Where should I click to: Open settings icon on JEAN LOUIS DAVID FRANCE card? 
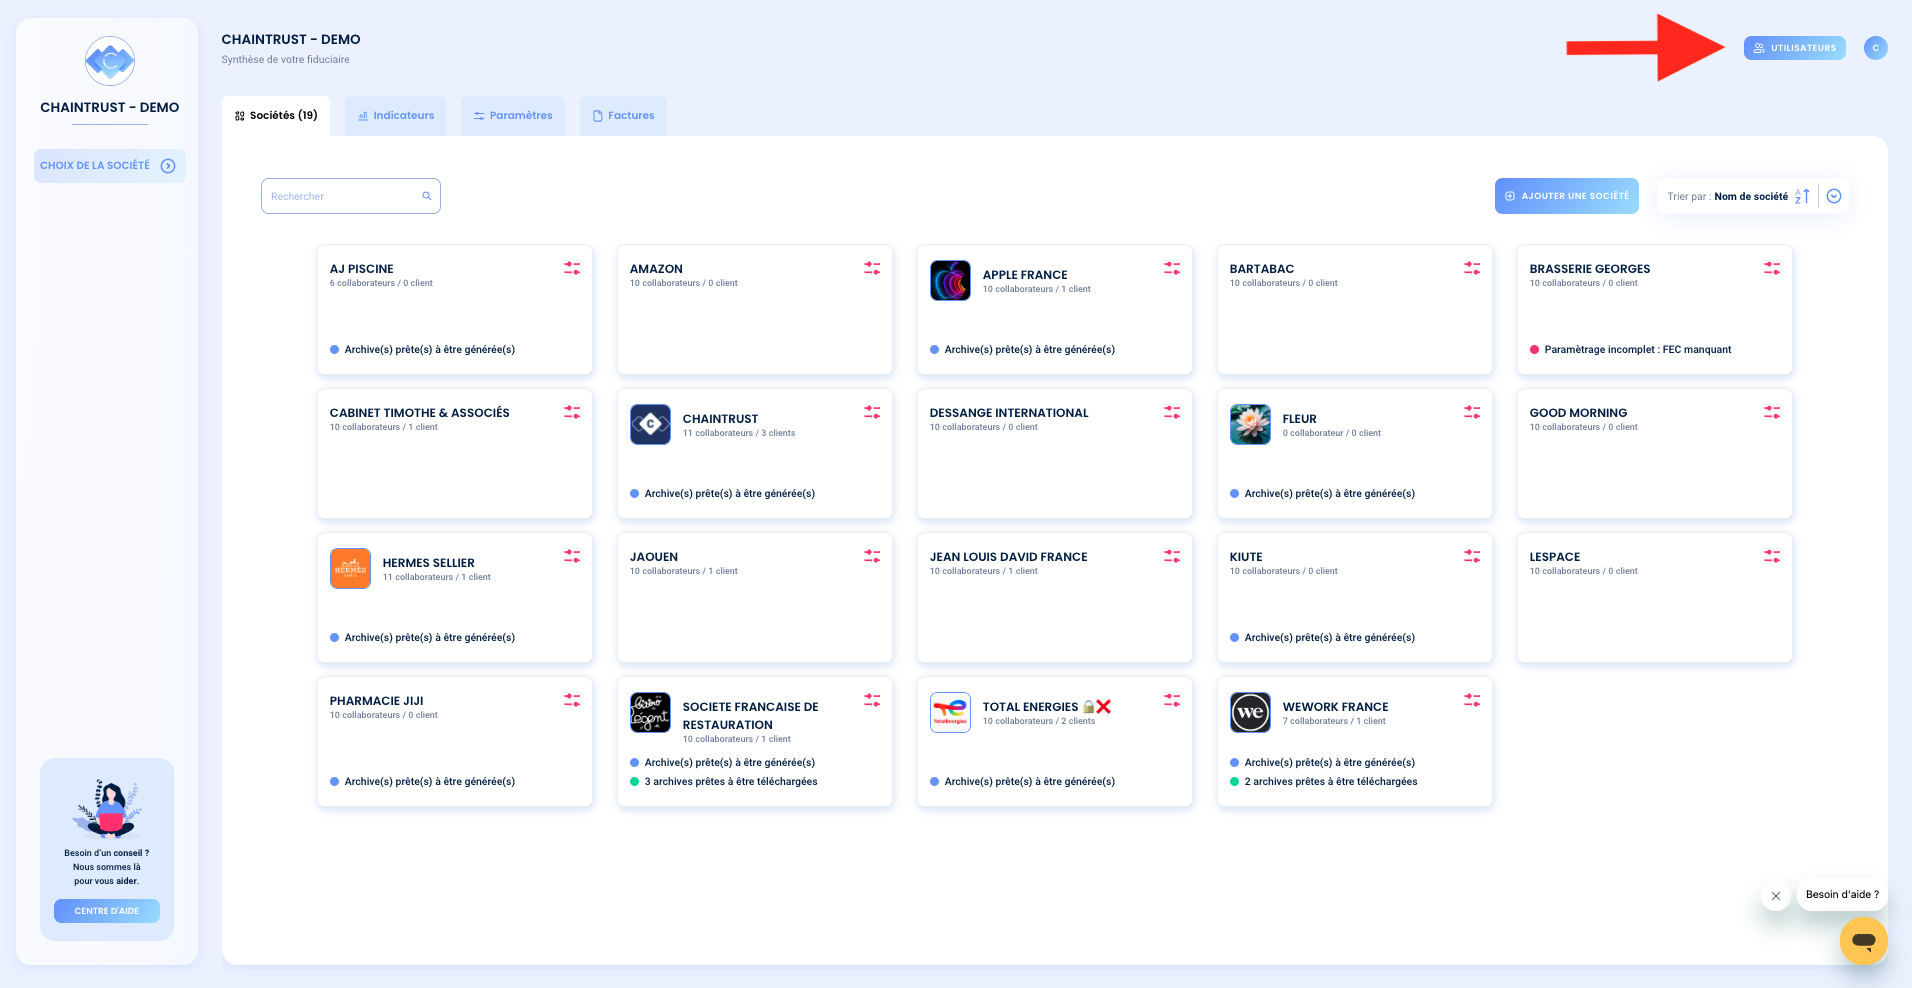point(1172,556)
